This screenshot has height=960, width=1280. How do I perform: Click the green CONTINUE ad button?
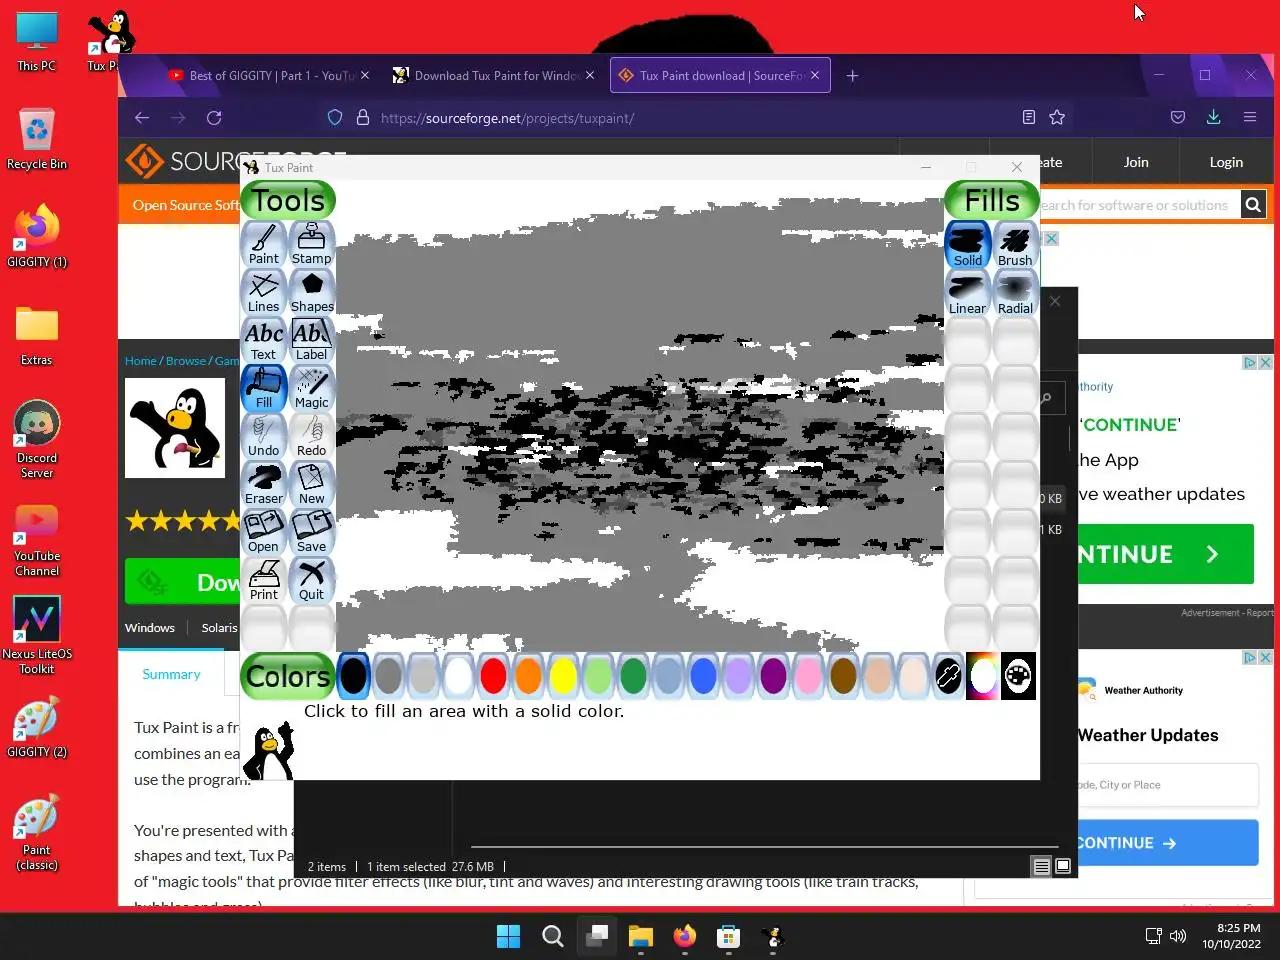(1165, 554)
